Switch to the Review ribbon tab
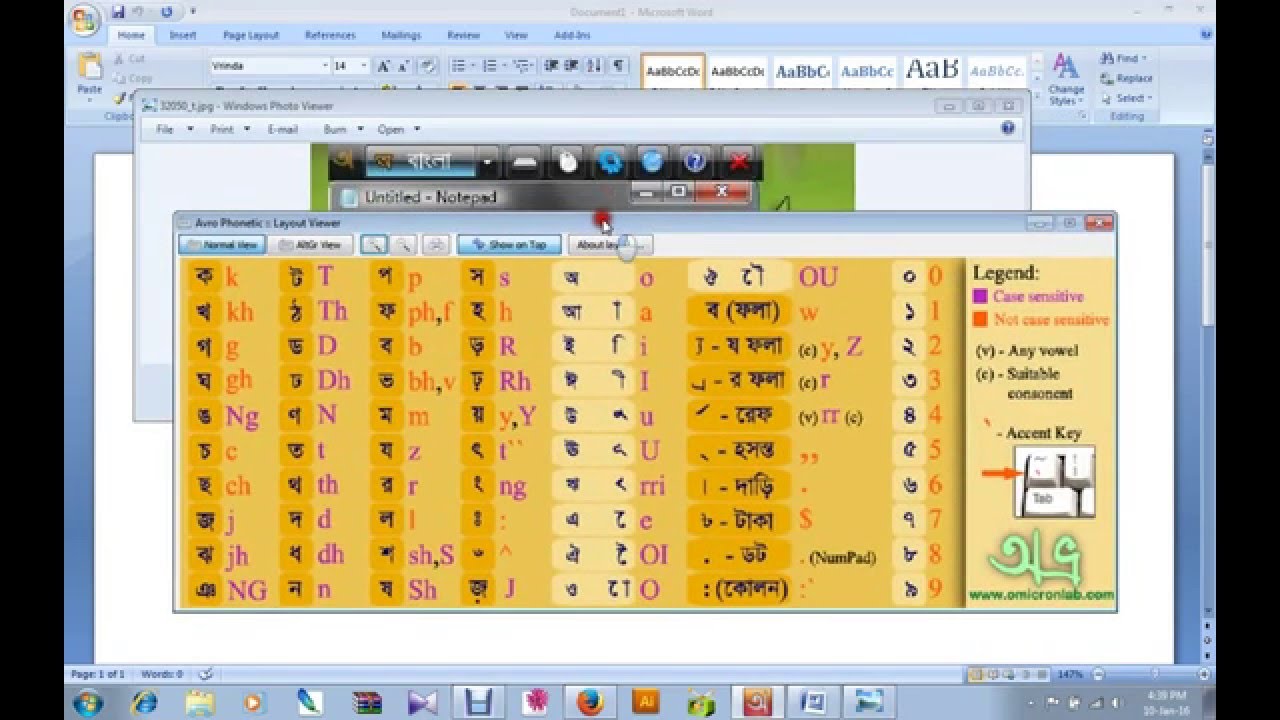This screenshot has height=720, width=1280. (463, 35)
